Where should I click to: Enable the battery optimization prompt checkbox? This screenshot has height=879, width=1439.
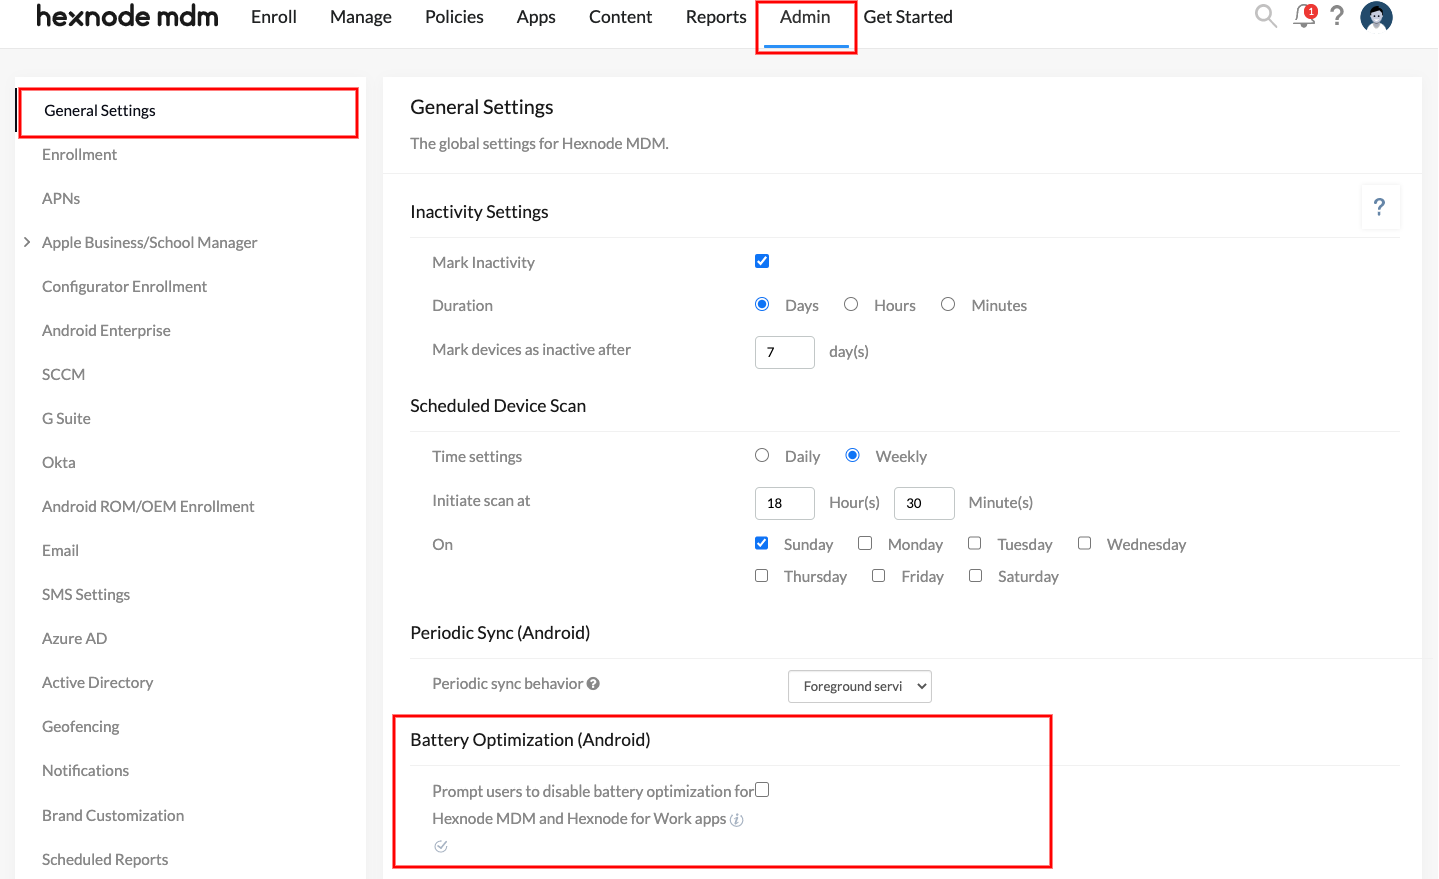762,790
